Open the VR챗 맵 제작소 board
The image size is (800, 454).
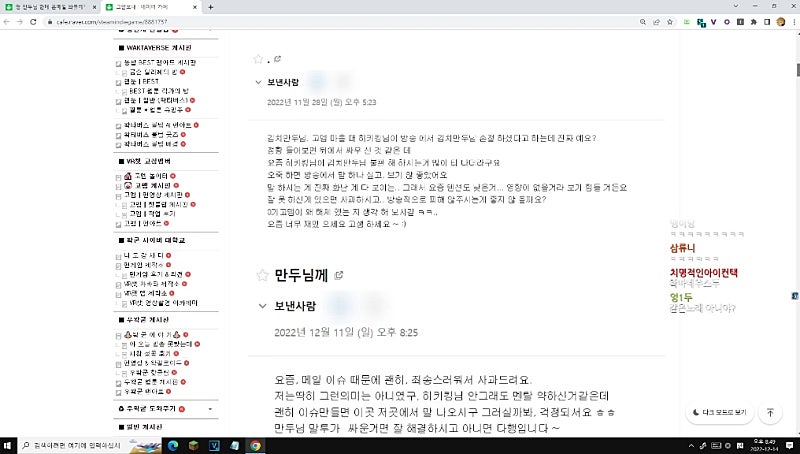pos(145,293)
